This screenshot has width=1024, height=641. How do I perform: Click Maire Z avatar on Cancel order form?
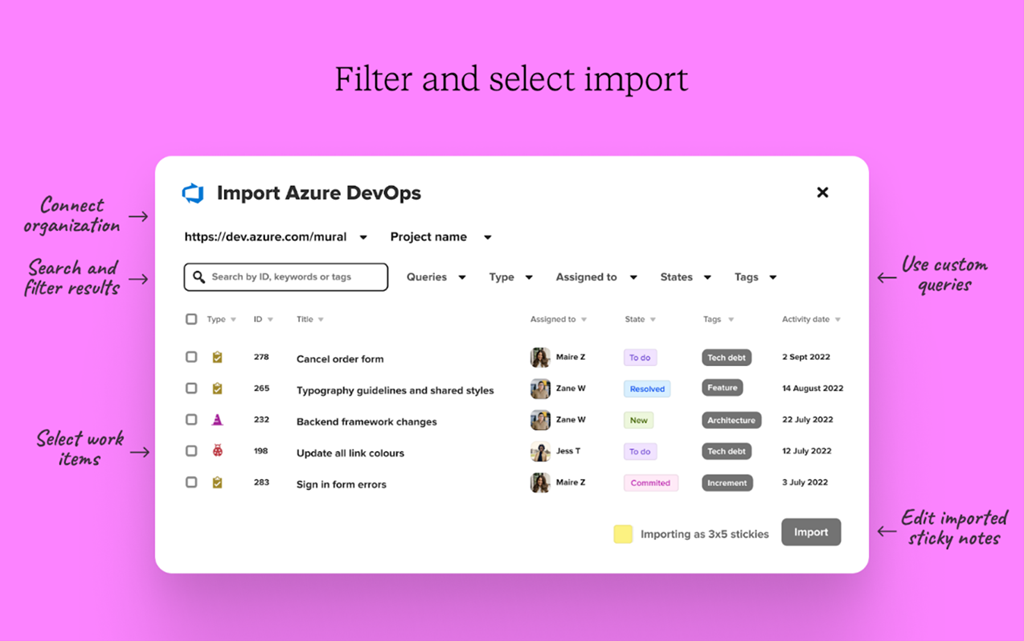coord(540,357)
